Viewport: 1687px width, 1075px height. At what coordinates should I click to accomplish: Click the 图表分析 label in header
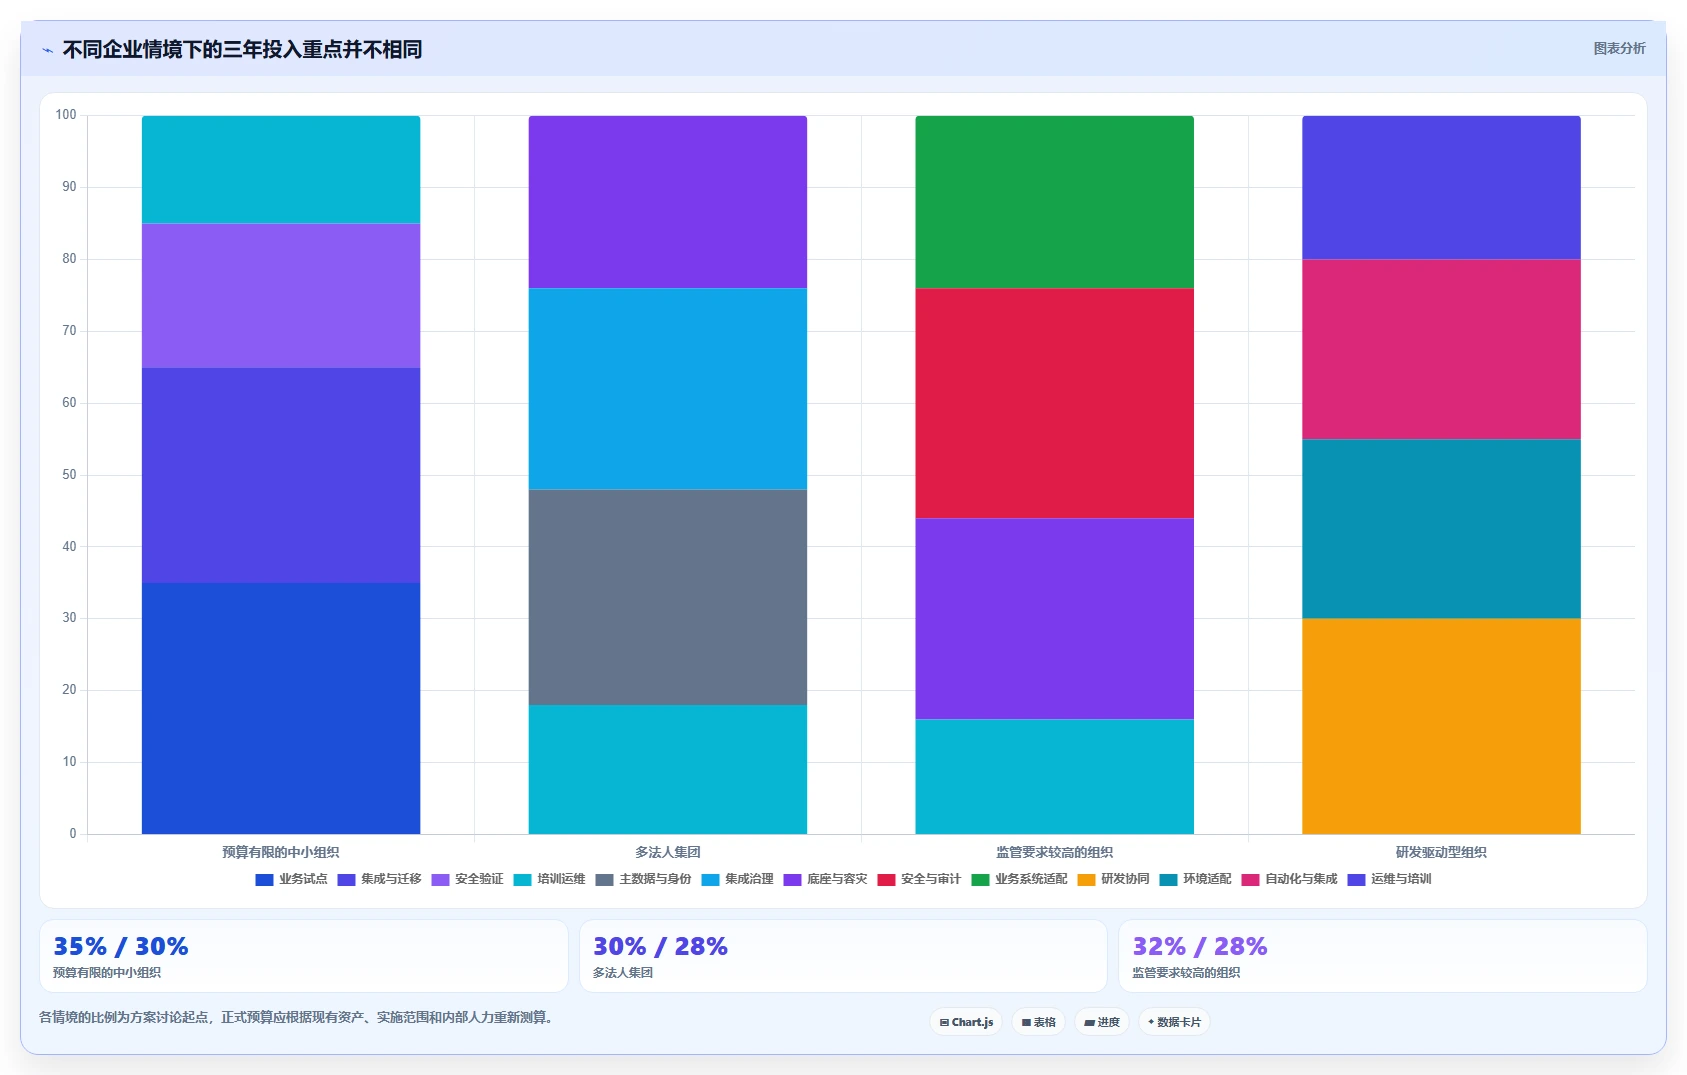1619,48
